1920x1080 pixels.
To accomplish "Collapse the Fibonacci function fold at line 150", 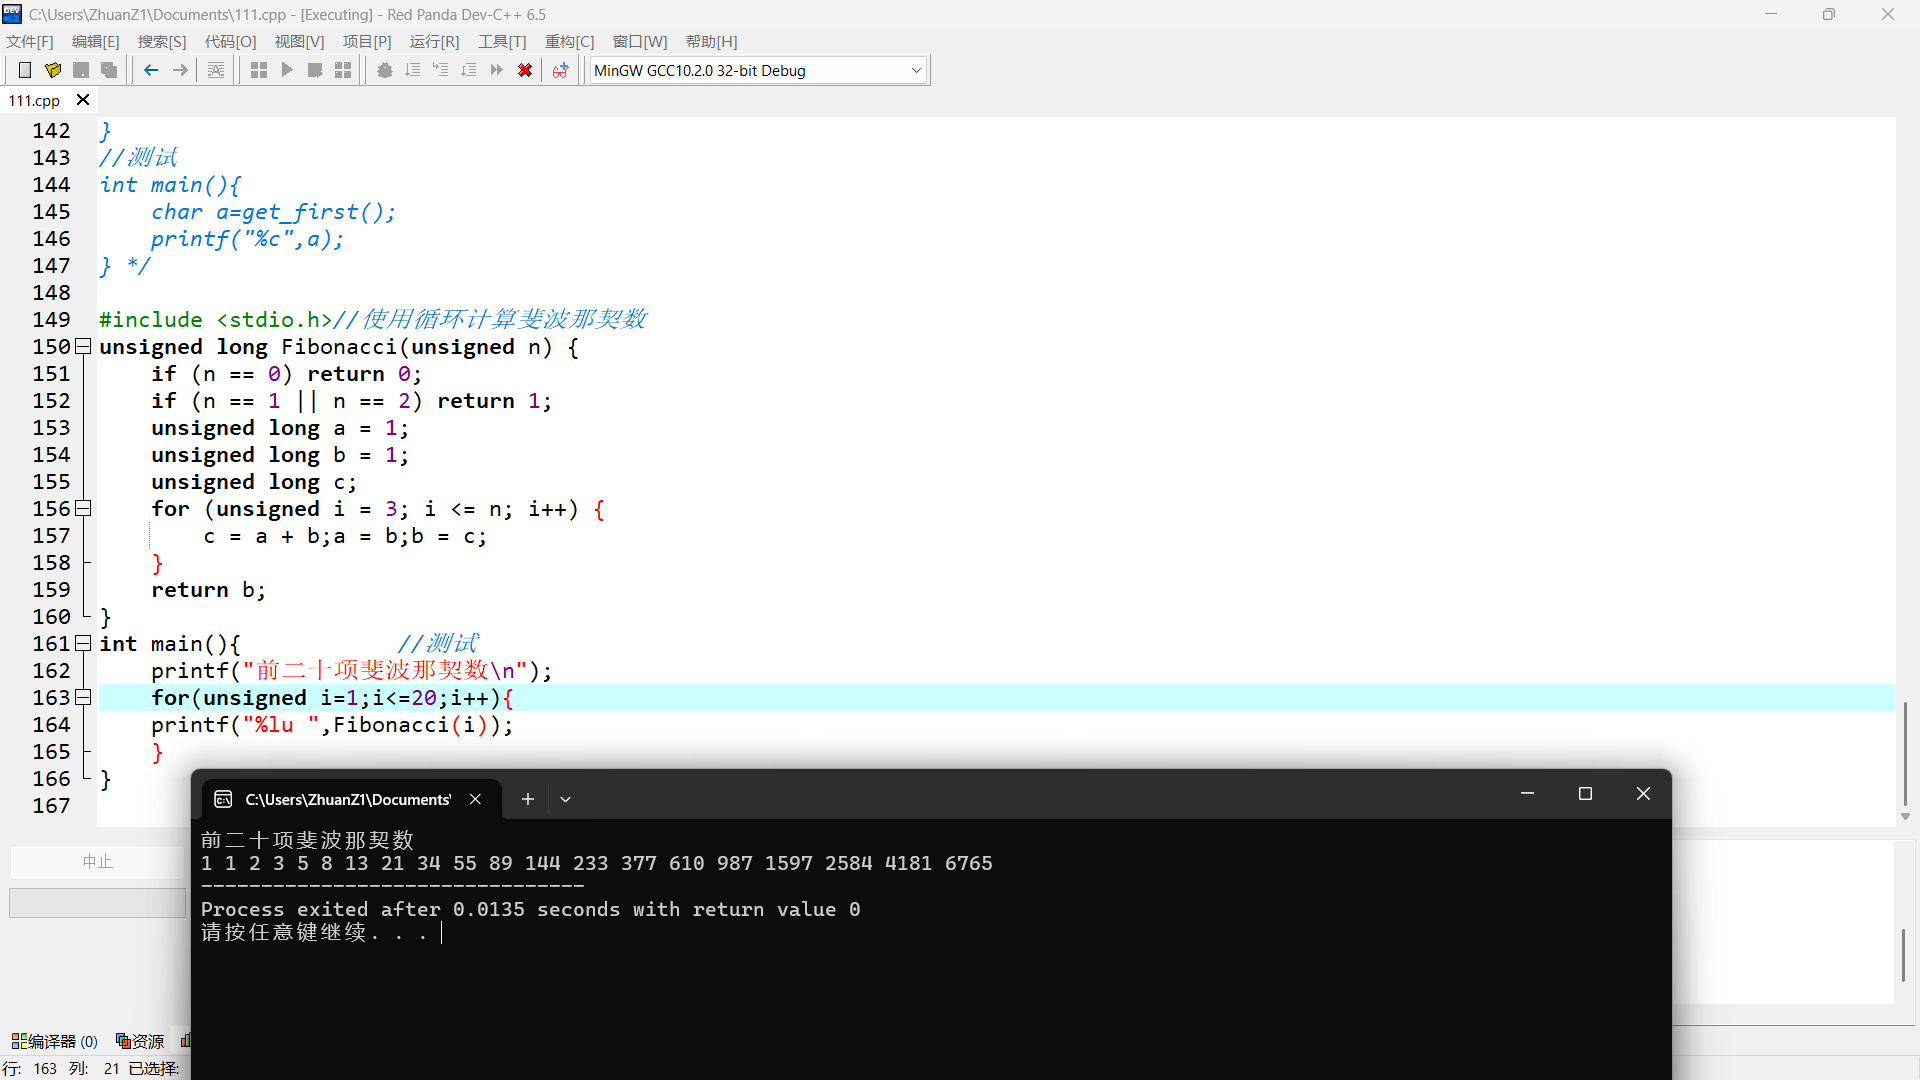I will (x=84, y=347).
